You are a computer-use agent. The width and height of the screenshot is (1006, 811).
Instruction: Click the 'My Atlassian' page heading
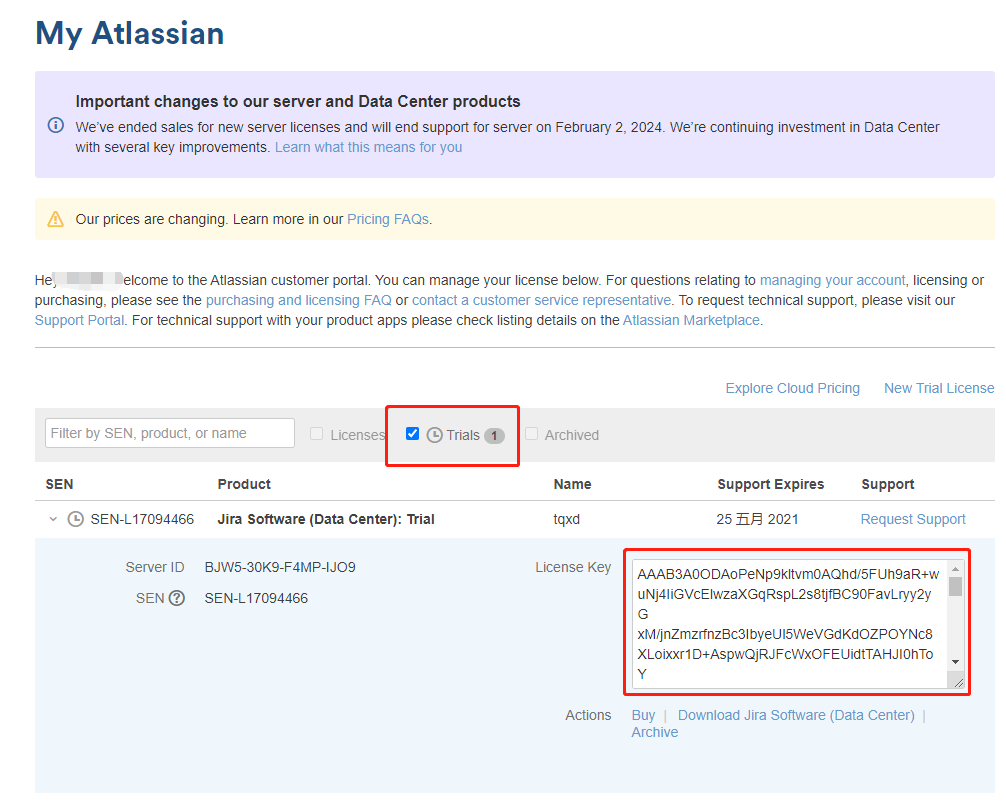130,33
